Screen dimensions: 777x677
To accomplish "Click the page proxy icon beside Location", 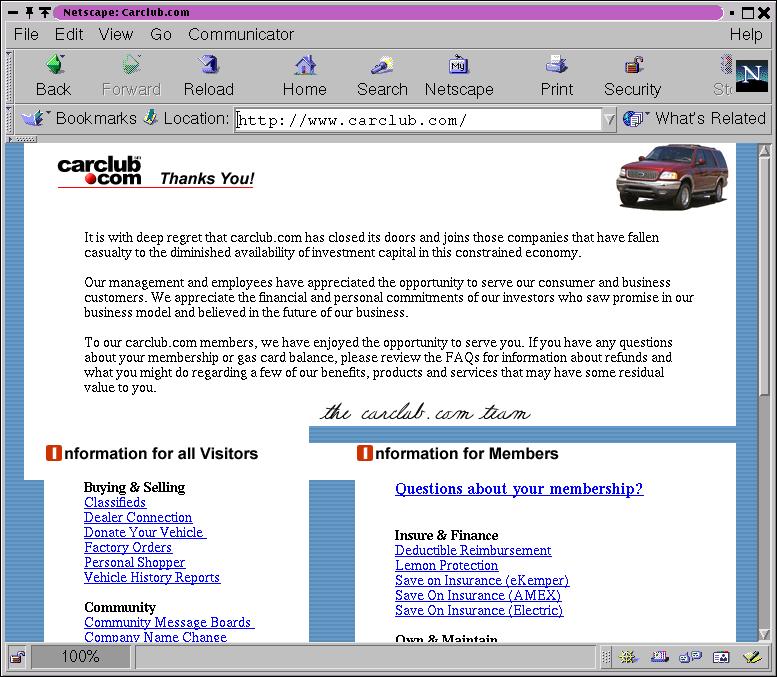I will (x=151, y=118).
